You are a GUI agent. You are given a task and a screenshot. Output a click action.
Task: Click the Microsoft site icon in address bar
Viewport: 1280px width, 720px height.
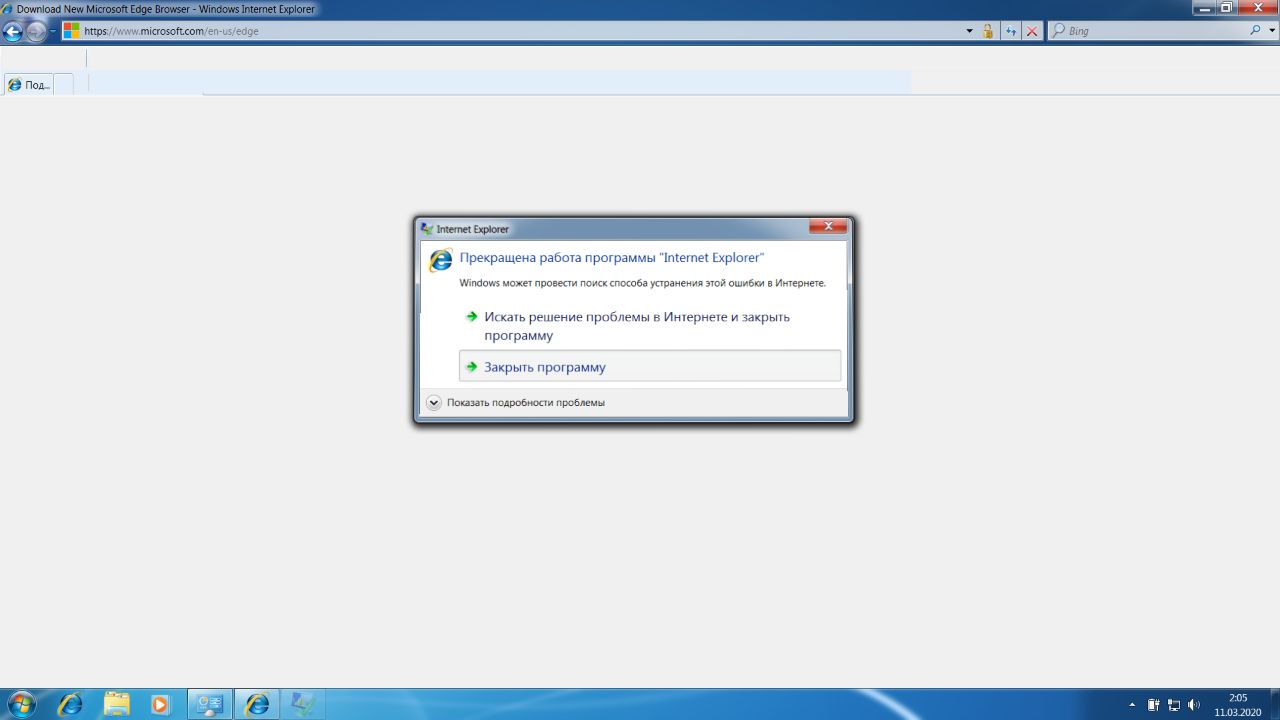click(71, 31)
